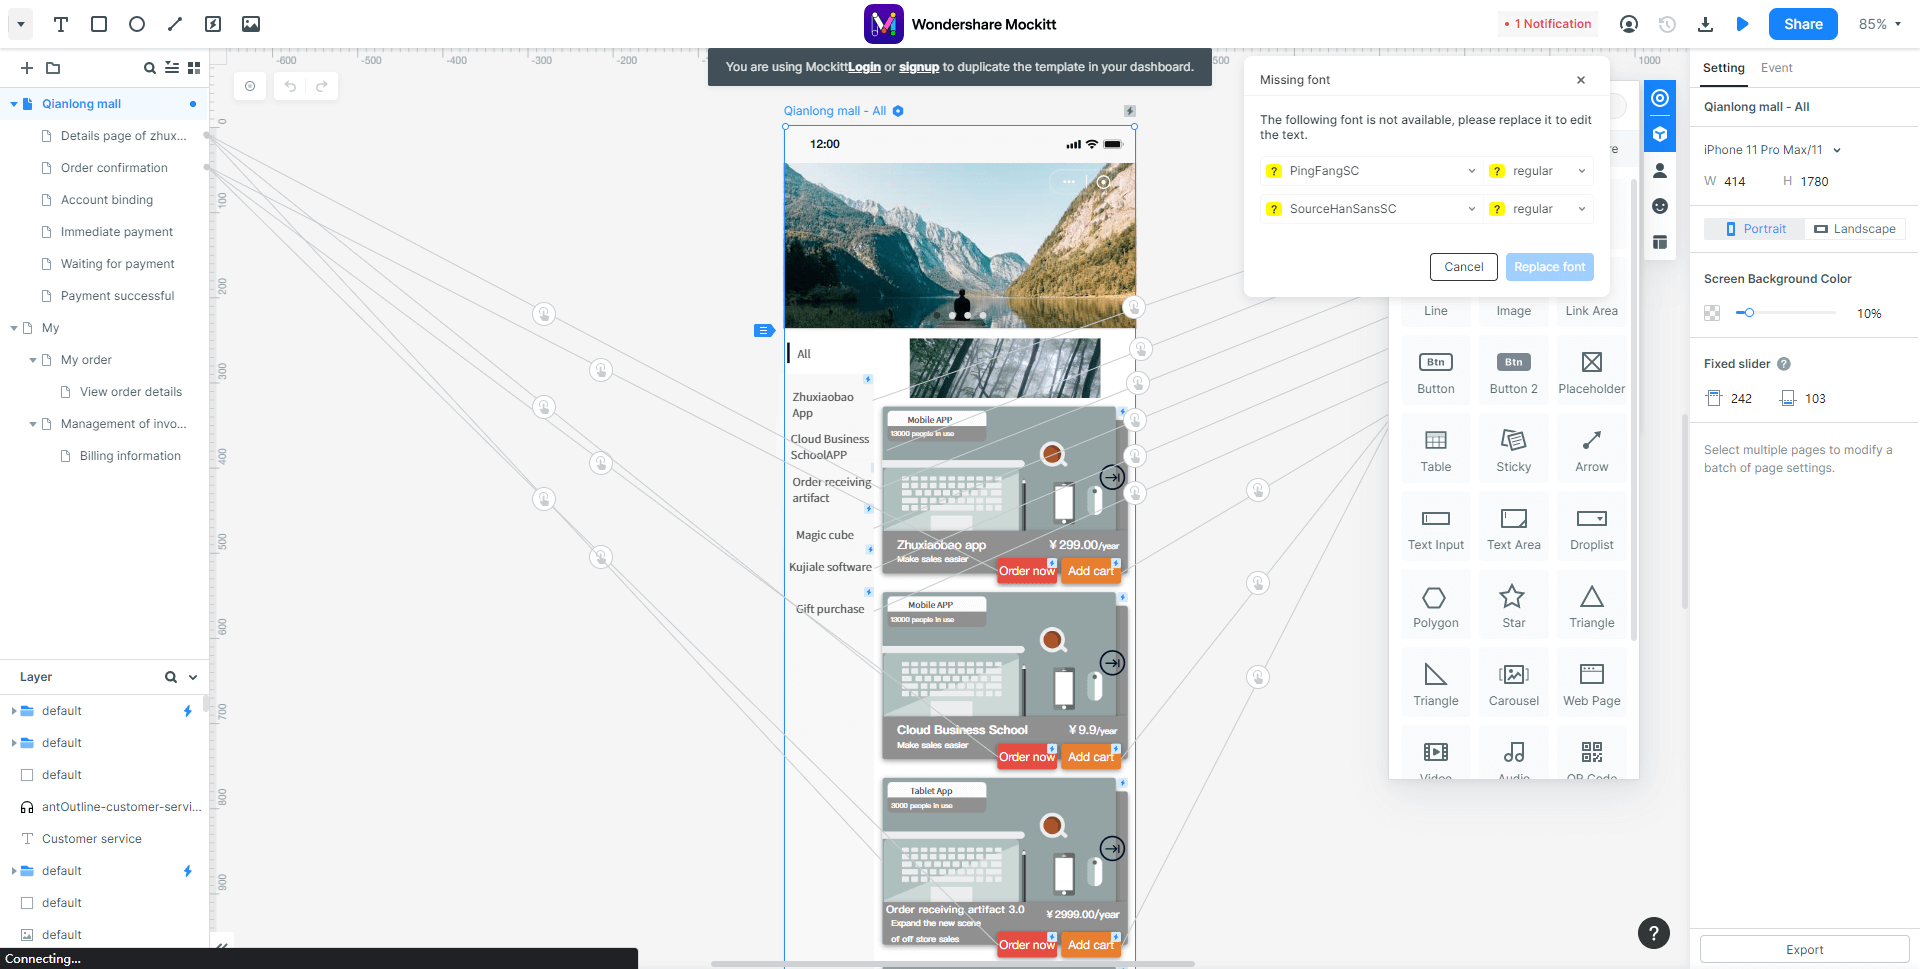
Task: Toggle the transparent background color swatch
Action: (x=1712, y=313)
